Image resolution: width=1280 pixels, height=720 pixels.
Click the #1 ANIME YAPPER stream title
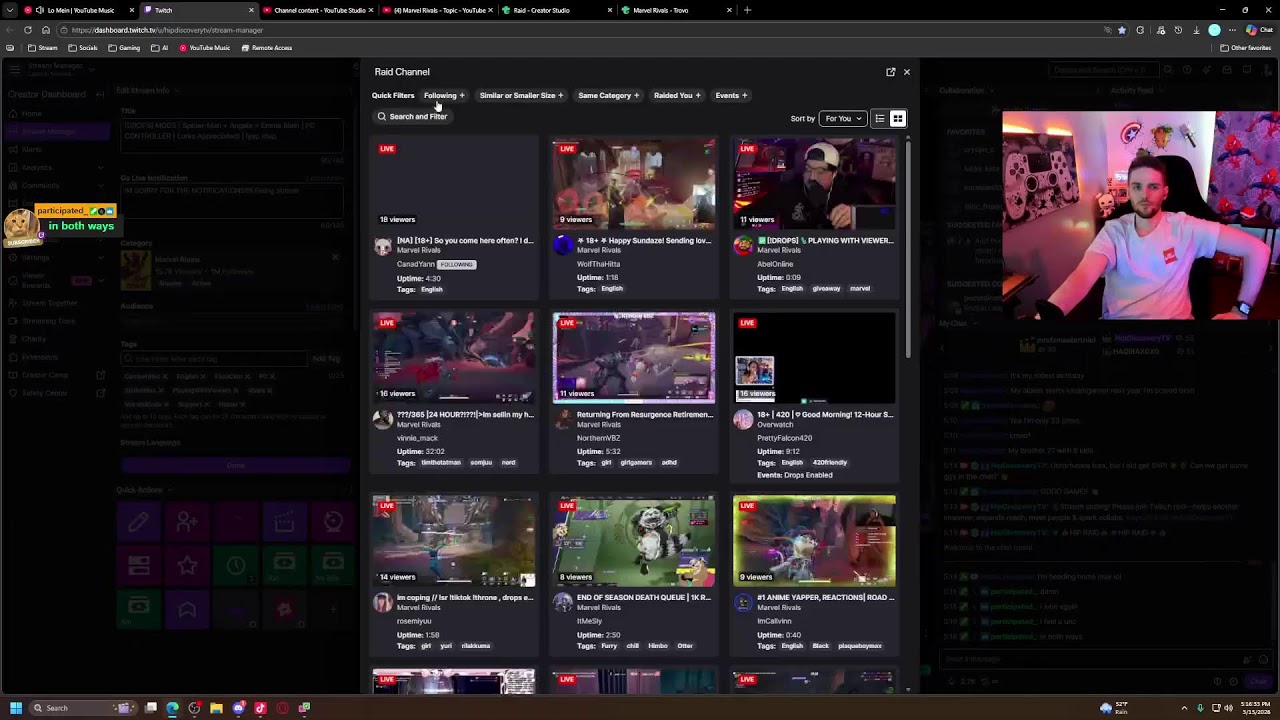[x=825, y=598]
